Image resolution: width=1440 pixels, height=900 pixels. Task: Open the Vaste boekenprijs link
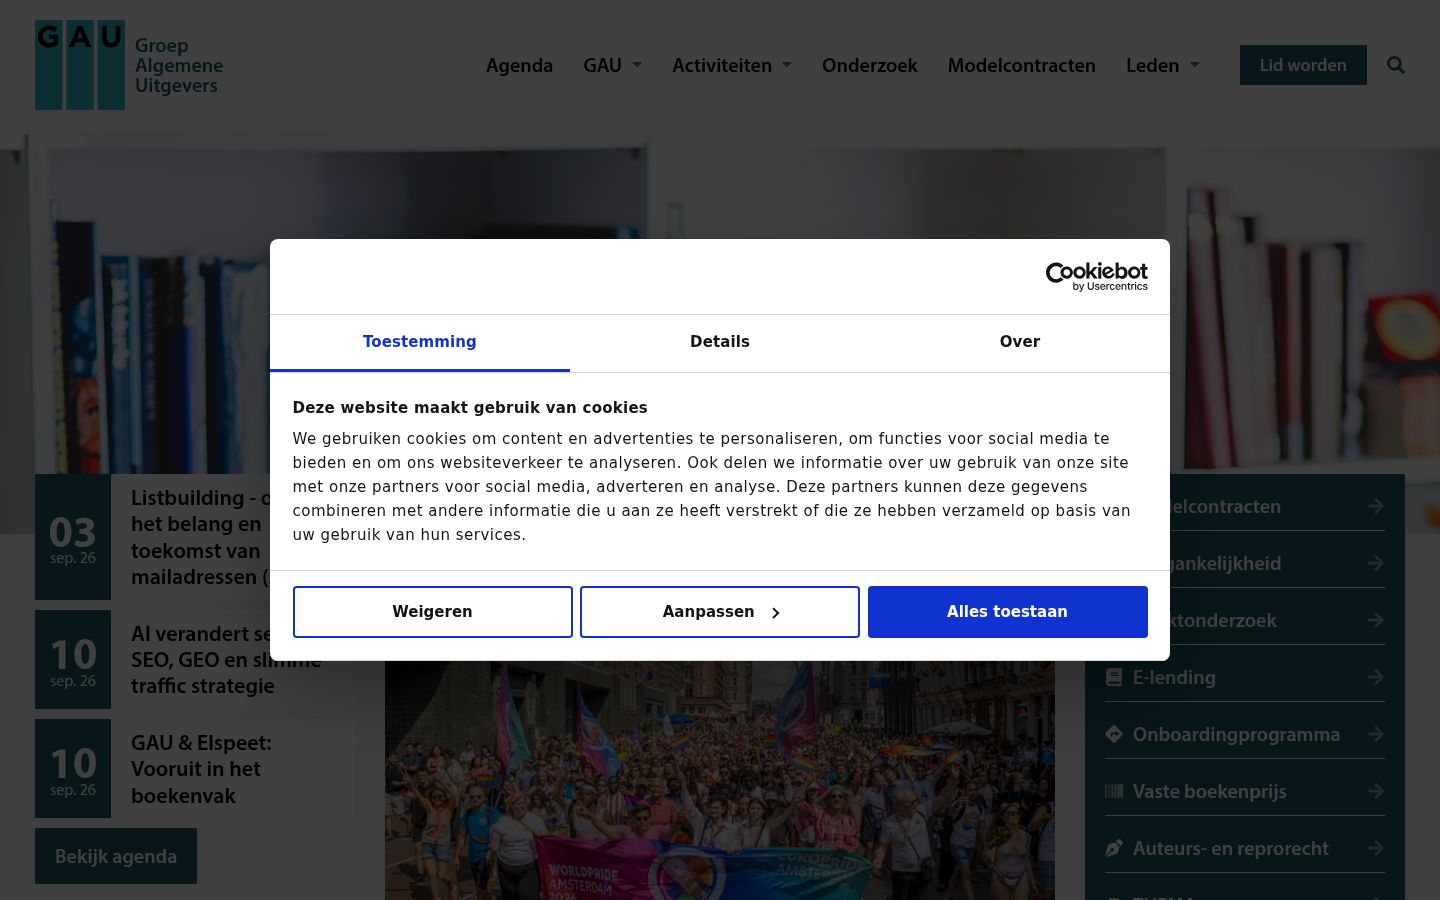click(1210, 791)
